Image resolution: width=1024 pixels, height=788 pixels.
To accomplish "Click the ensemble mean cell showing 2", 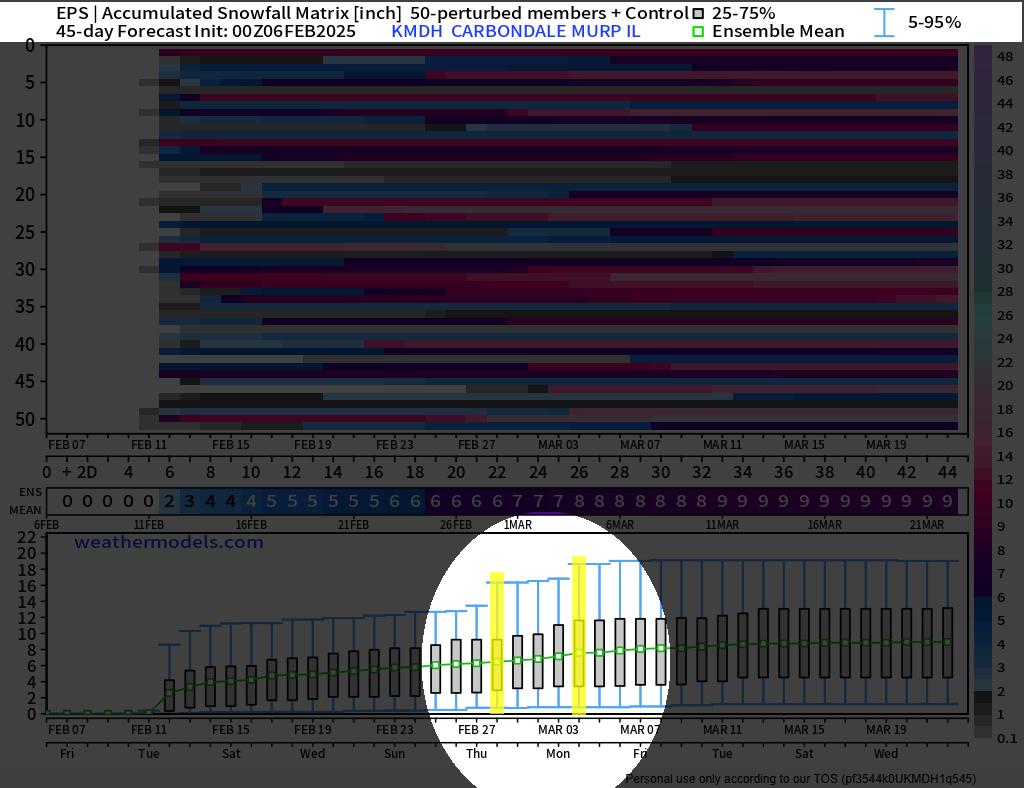I will pos(169,501).
